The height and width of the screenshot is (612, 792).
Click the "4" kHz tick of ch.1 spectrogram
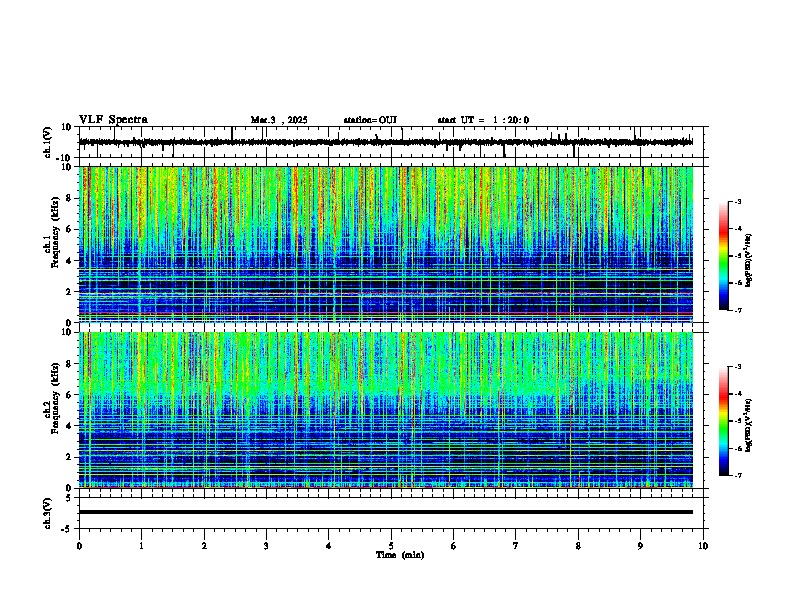point(70,261)
